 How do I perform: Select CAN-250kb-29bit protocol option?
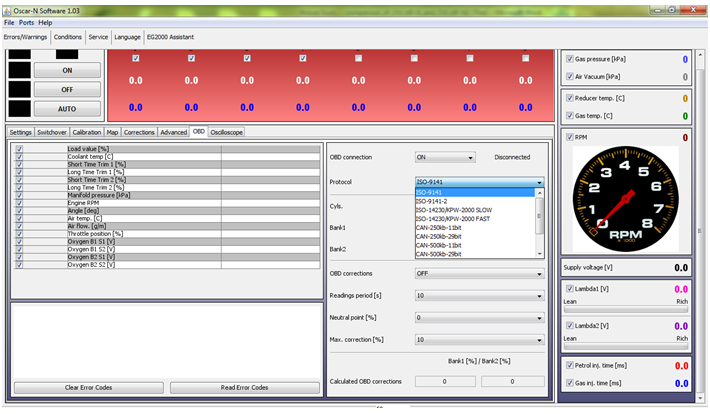pyautogui.click(x=475, y=236)
